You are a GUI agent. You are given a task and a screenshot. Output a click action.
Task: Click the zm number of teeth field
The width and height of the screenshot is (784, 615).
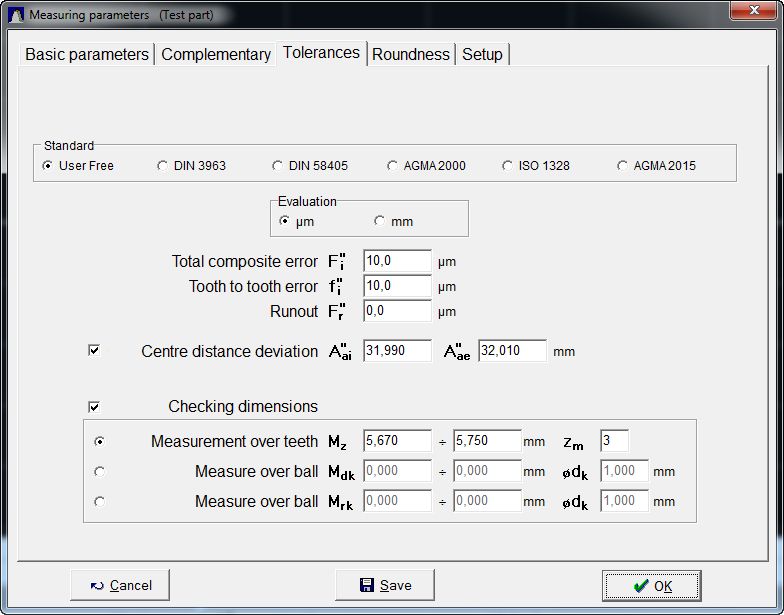(x=614, y=441)
